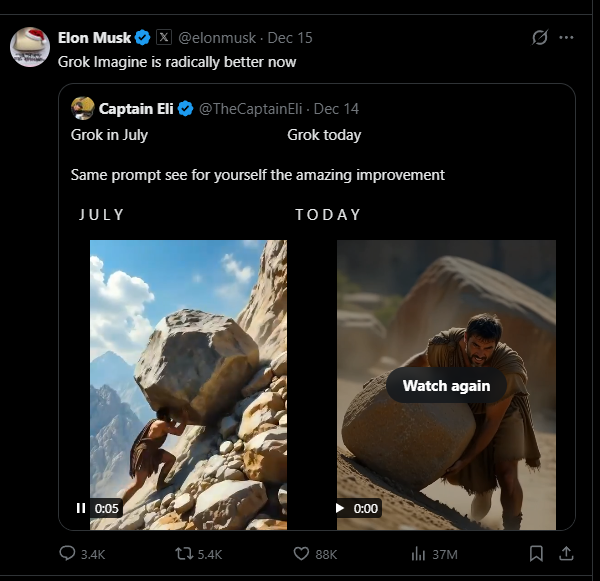The height and width of the screenshot is (581, 600).
Task: Open the Elon Musk display name link
Action: click(x=94, y=38)
